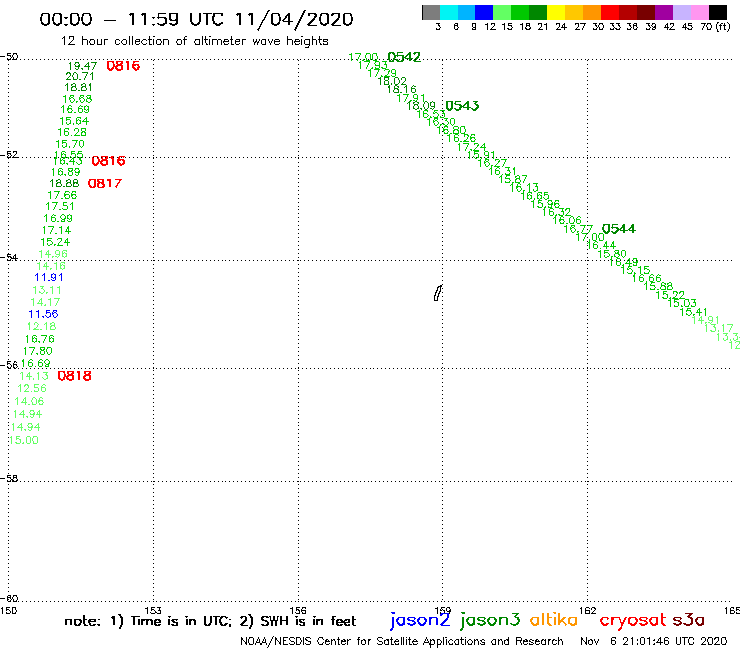Screen dimensions: 740x650
Task: Click the jason2 satellite legend label
Action: click(x=420, y=621)
